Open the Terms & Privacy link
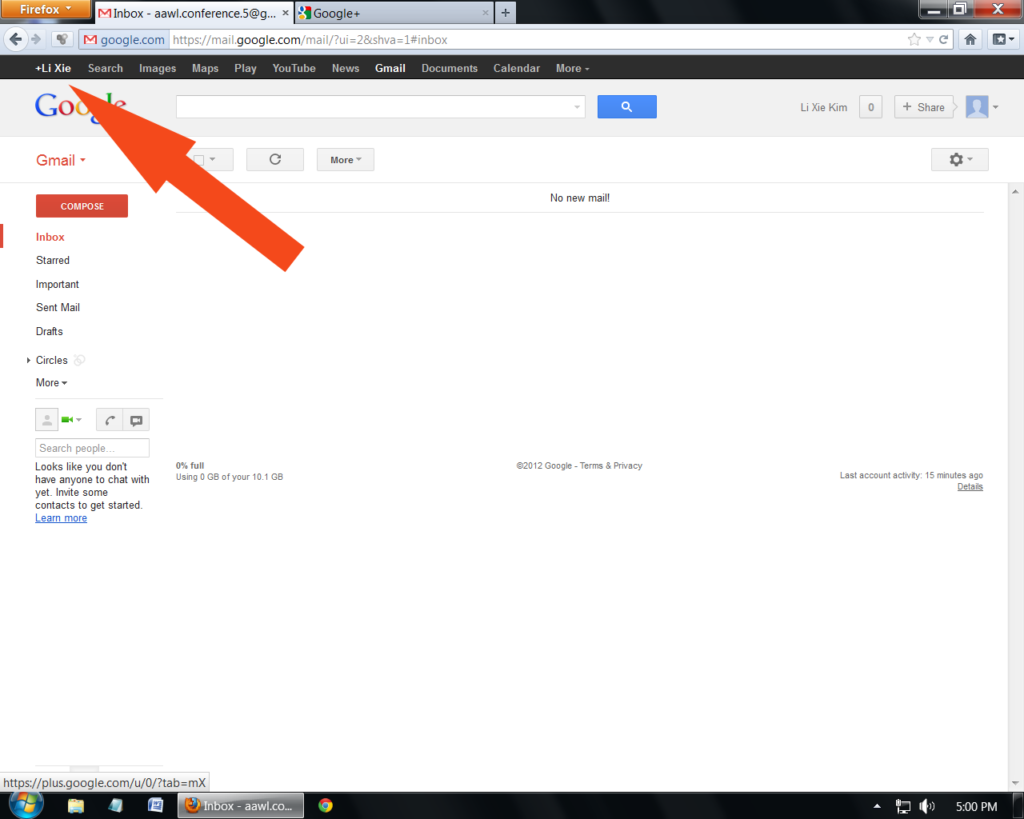 click(611, 466)
